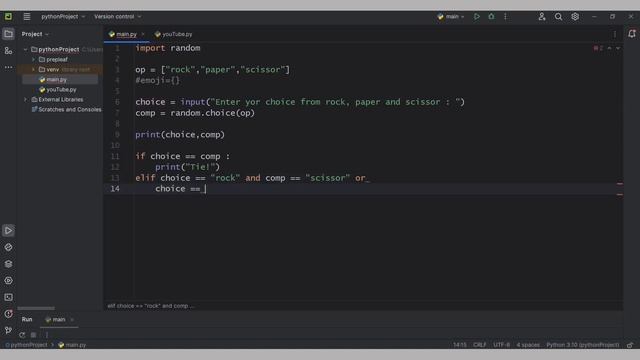The image size is (640, 360).
Task: Open the Structure tool window icon
Action: click(x=8, y=51)
